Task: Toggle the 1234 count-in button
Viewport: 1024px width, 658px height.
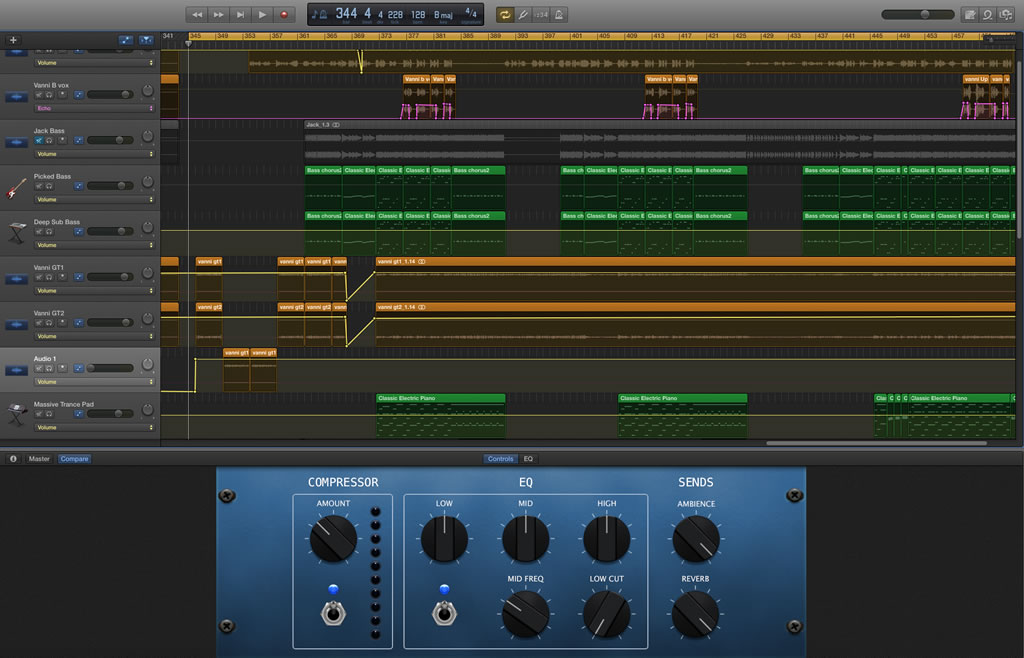Action: pyautogui.click(x=541, y=14)
